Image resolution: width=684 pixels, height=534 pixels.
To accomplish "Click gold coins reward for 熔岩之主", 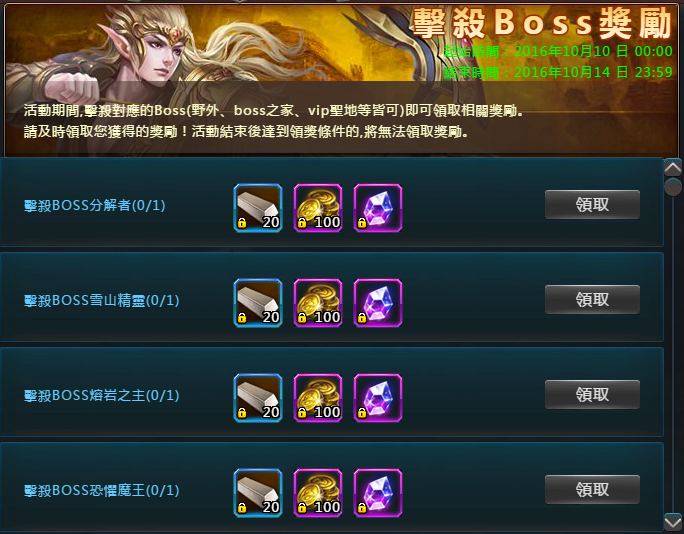I will click(x=318, y=398).
